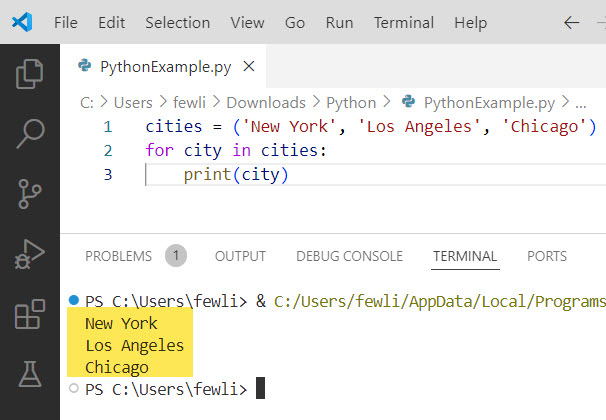Open the Explorer view in activity bar

tap(29, 73)
